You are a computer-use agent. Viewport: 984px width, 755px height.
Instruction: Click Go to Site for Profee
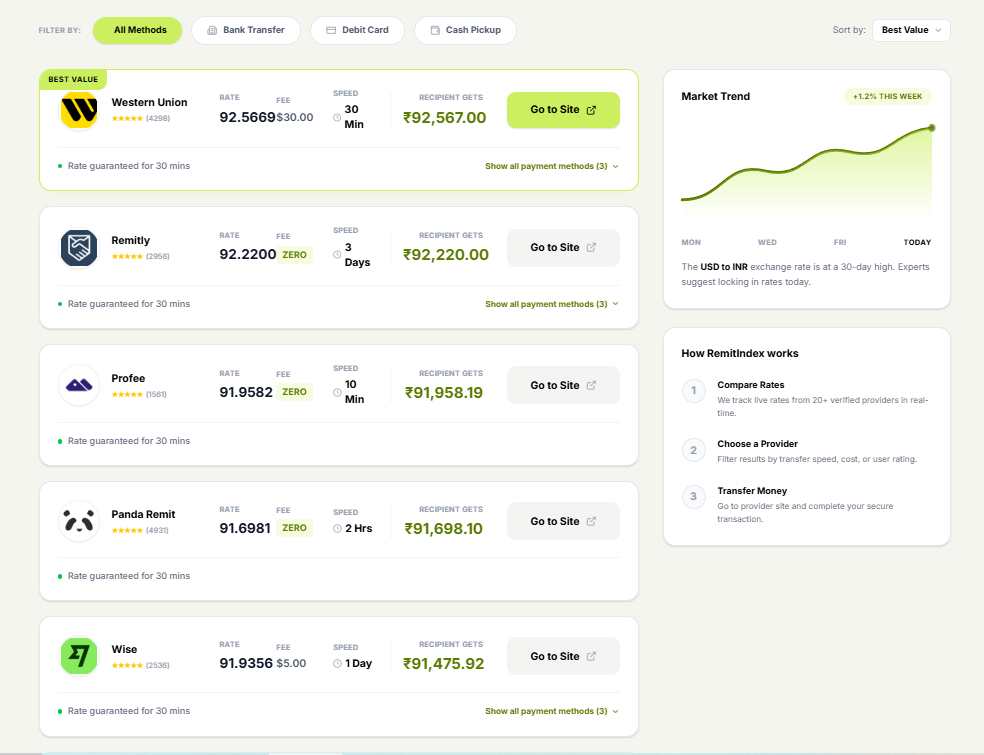[563, 385]
